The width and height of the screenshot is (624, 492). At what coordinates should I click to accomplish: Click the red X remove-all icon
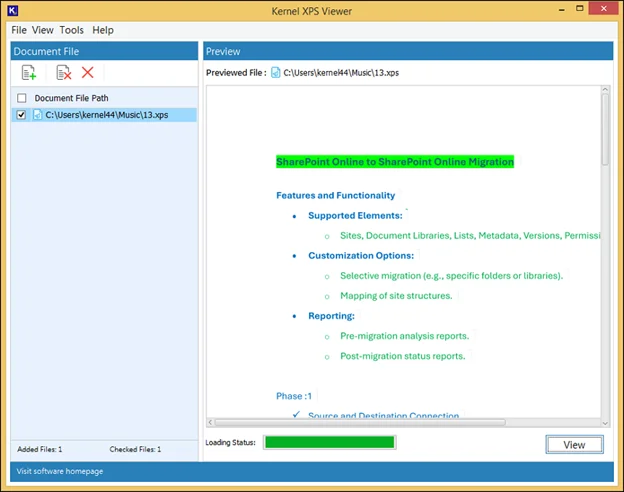[88, 72]
